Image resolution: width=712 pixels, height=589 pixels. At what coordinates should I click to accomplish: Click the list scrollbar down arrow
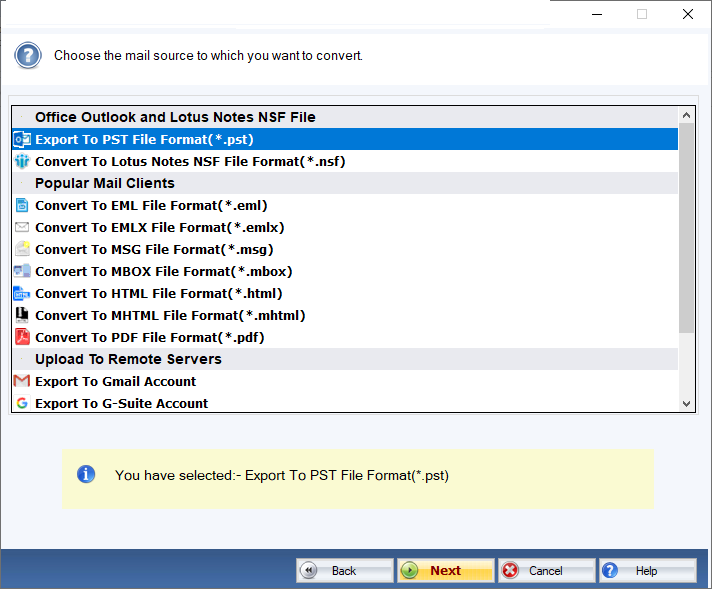[686, 403]
